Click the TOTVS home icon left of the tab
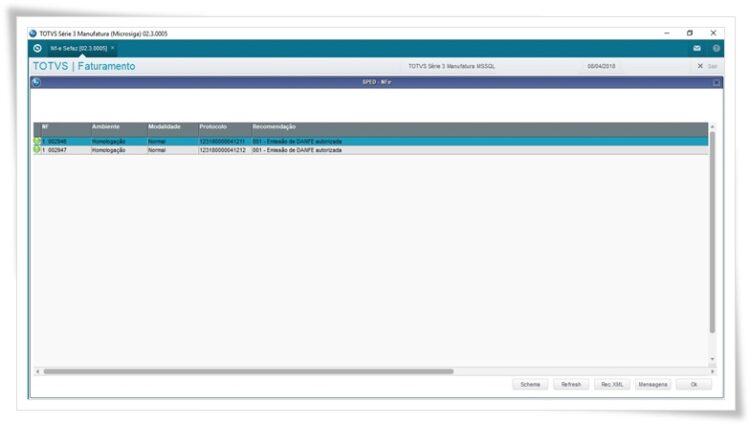The image size is (750, 425). pyautogui.click(x=37, y=48)
